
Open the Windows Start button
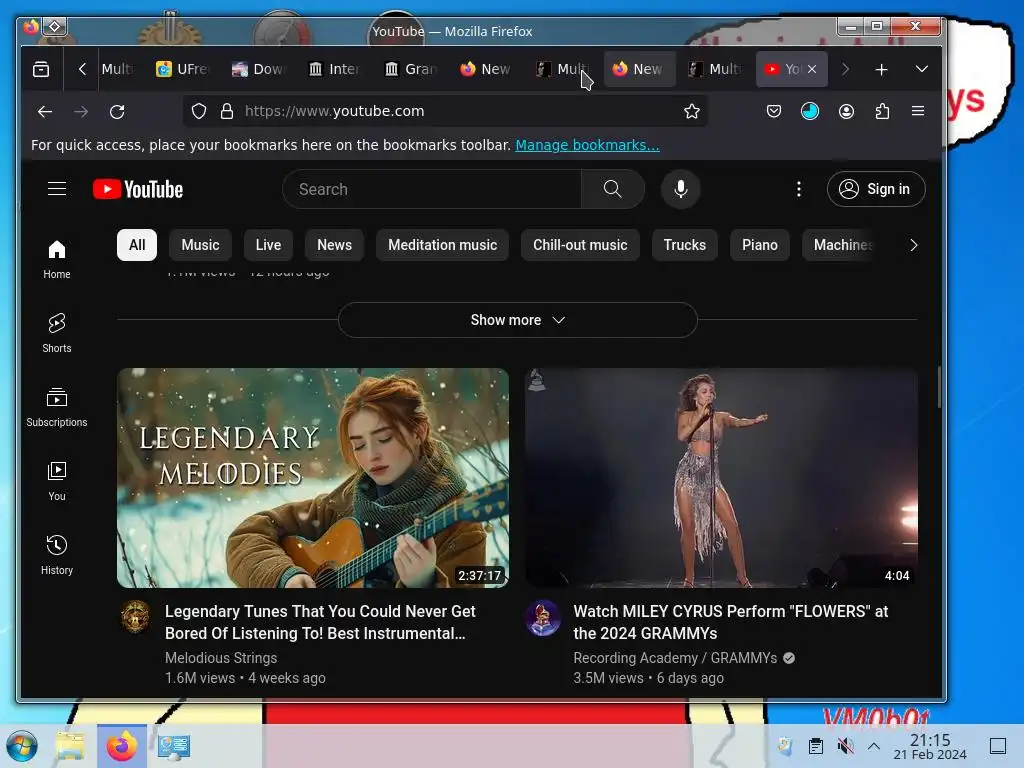22,746
